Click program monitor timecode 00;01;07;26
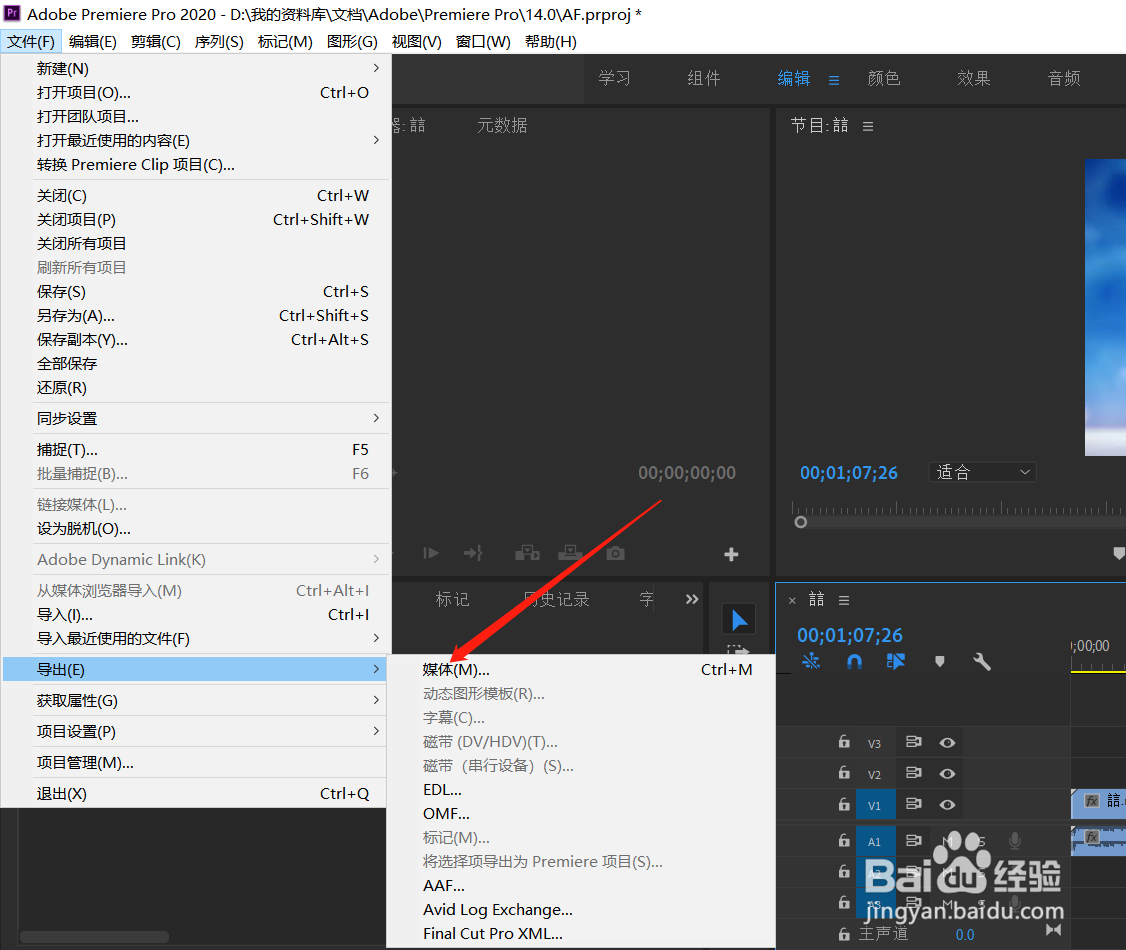Viewport: 1126px width, 950px height. point(849,472)
